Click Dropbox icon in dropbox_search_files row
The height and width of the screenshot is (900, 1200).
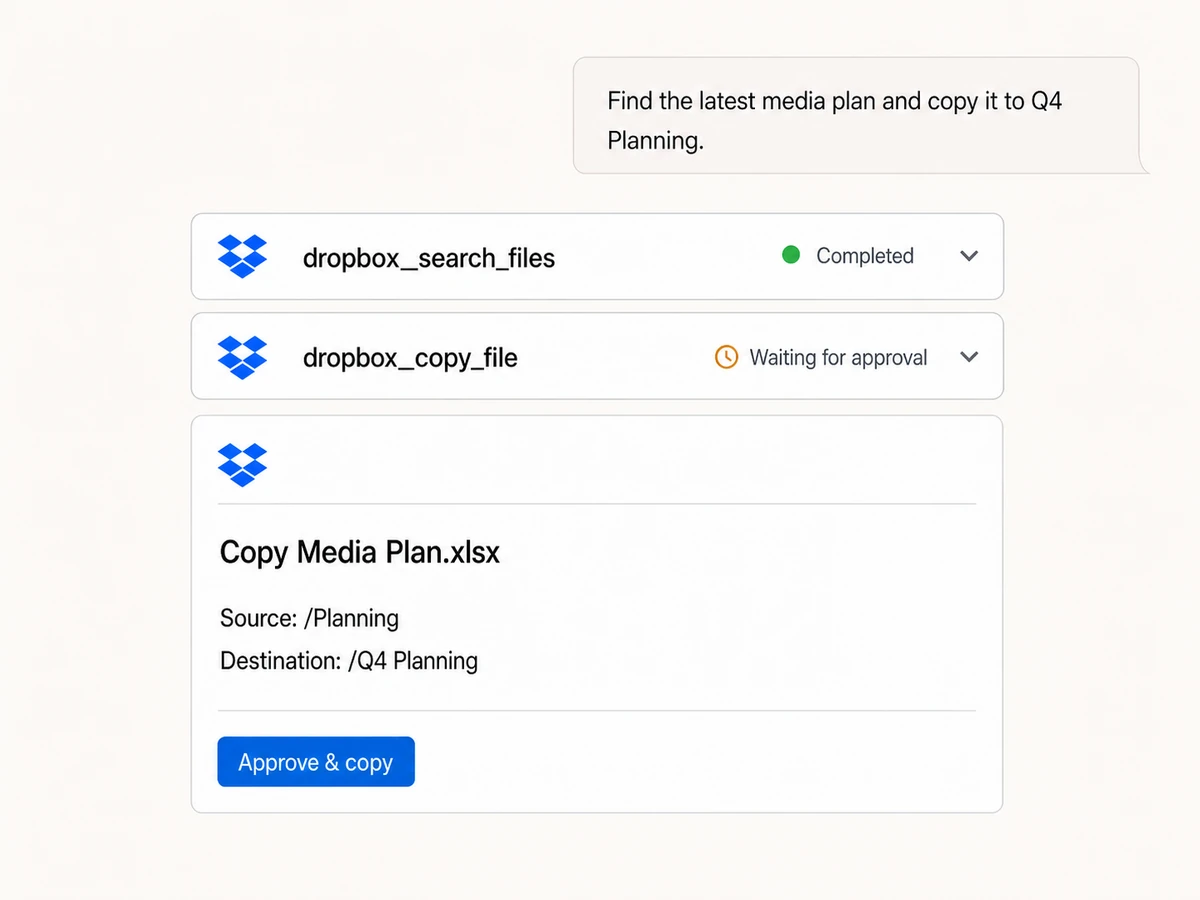(242, 256)
